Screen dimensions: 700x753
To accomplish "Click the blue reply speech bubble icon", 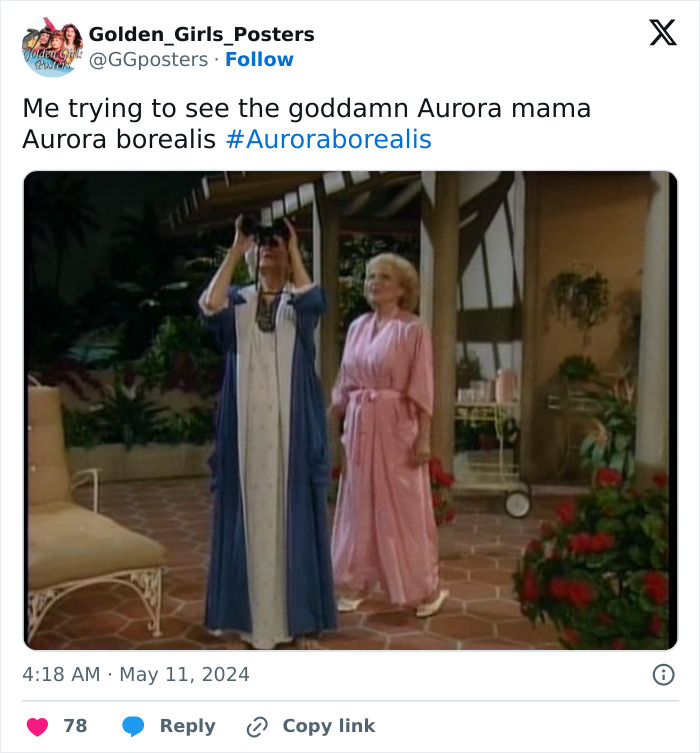I will tap(133, 726).
